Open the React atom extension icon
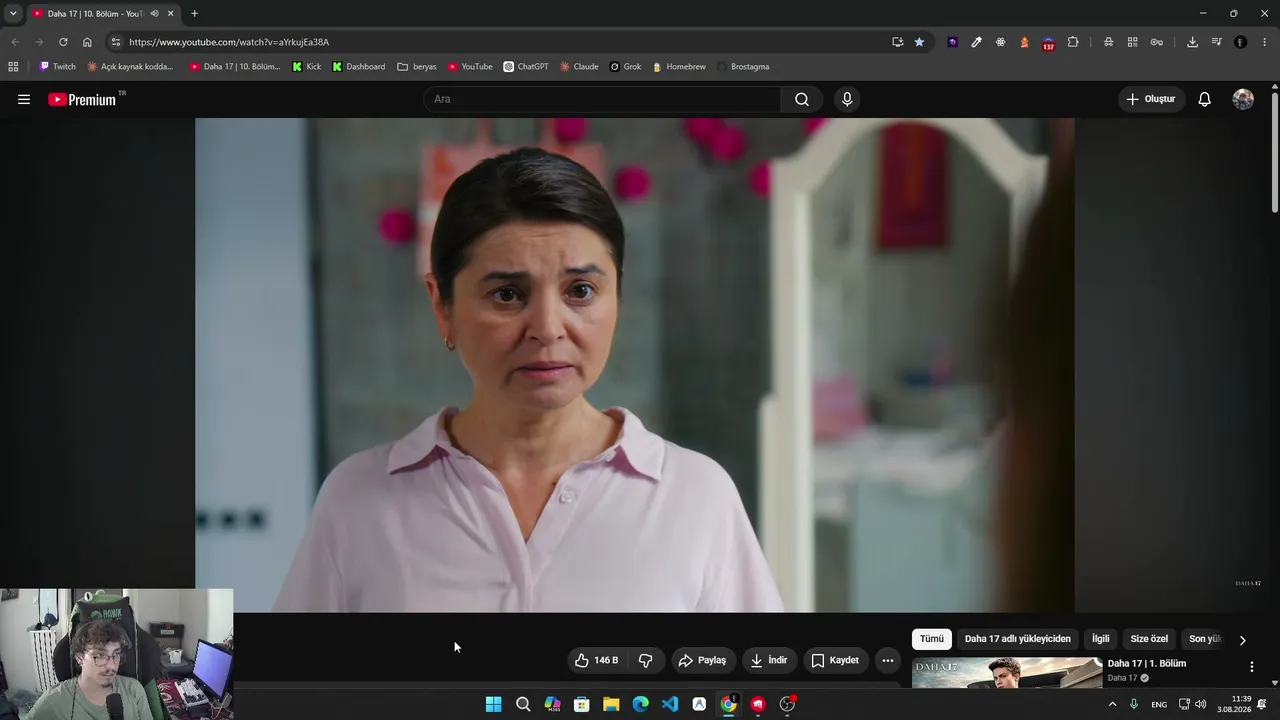 point(1000,42)
